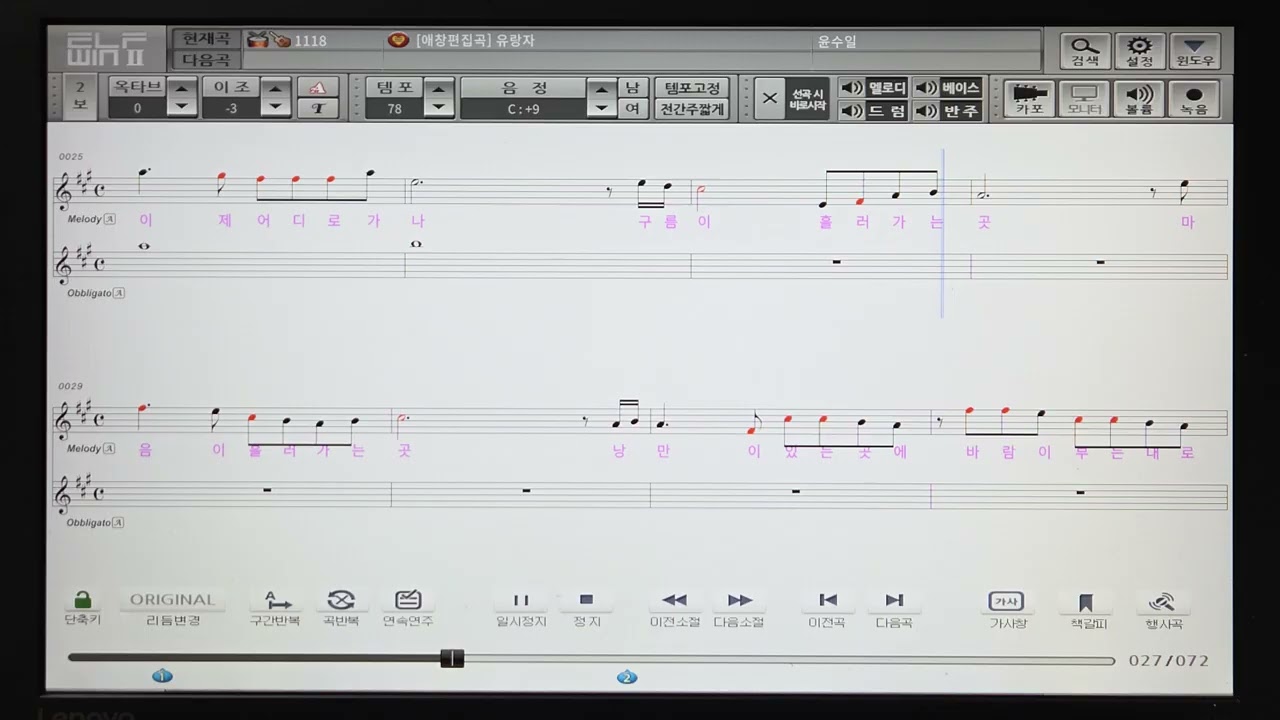Start recording with 녹음 button
This screenshot has width=1280, height=720.
click(1194, 99)
